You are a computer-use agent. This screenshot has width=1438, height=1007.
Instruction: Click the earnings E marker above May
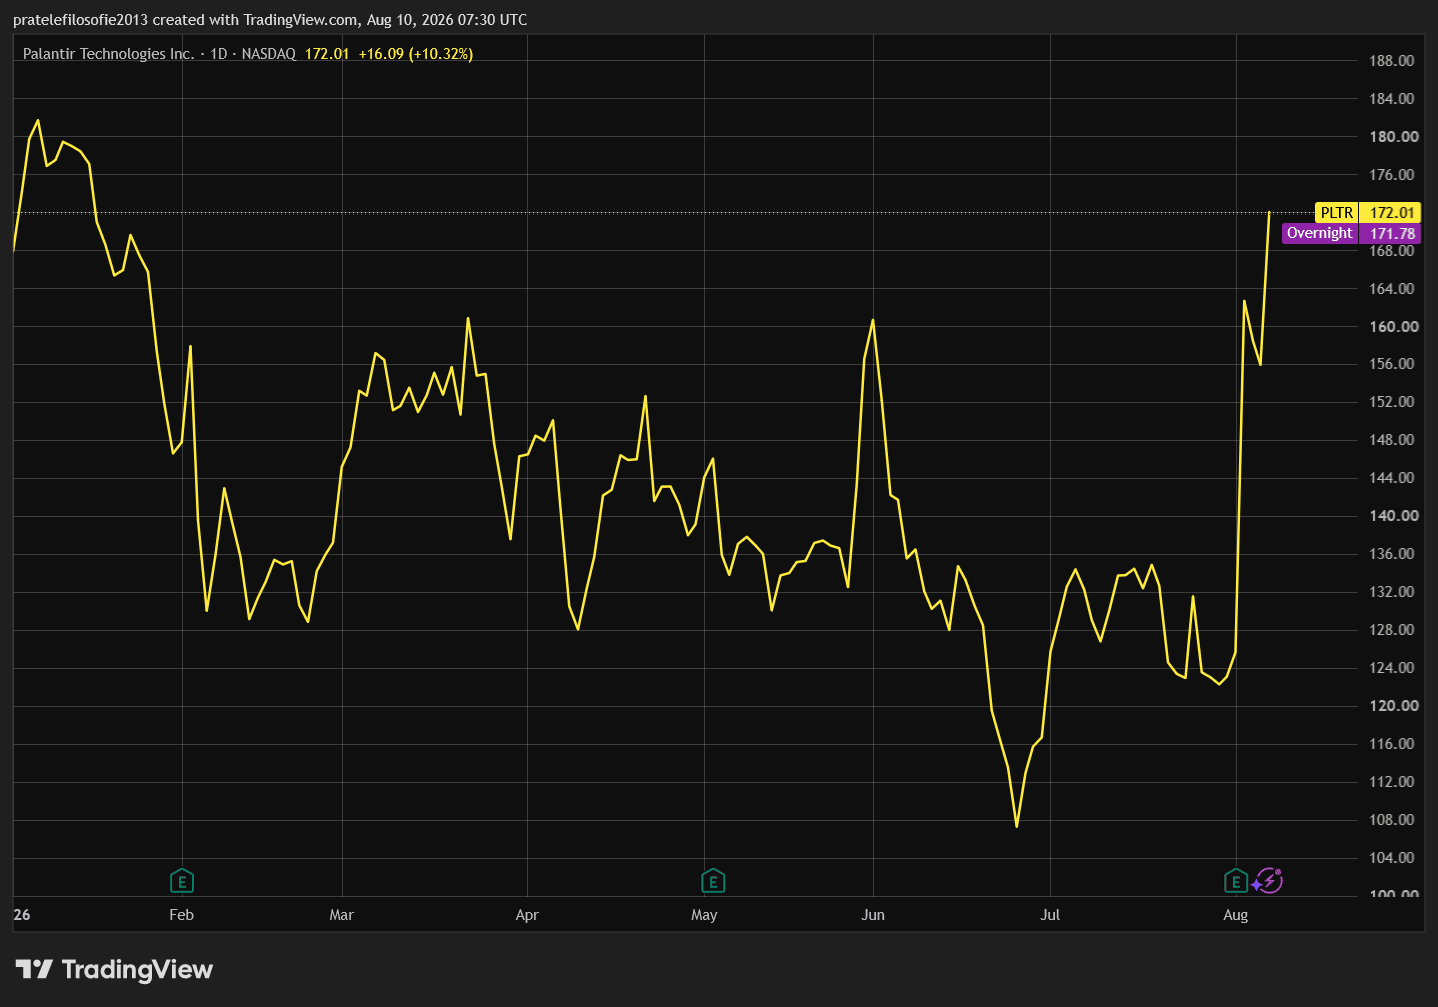(x=713, y=881)
